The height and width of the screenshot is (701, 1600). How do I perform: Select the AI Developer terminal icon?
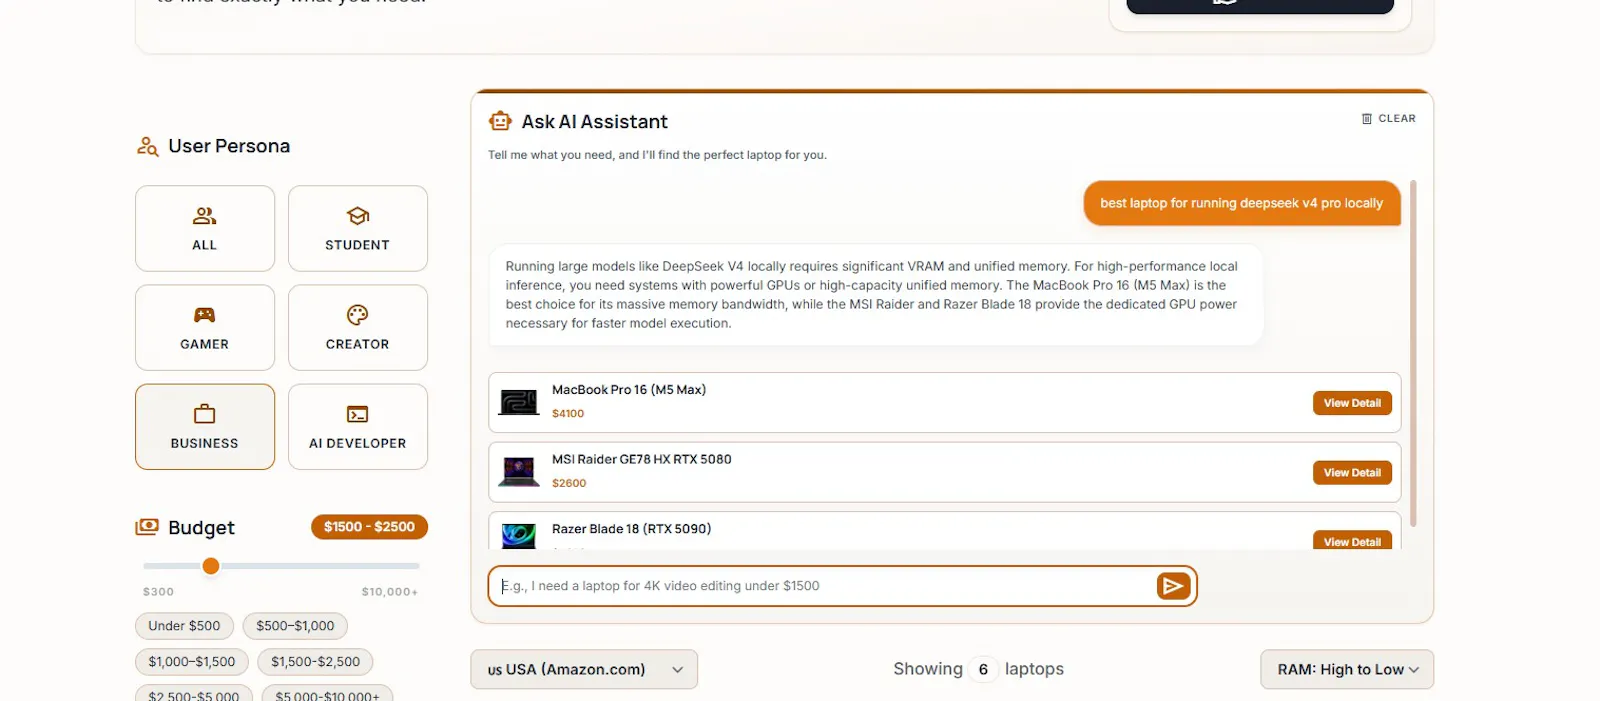pos(358,414)
